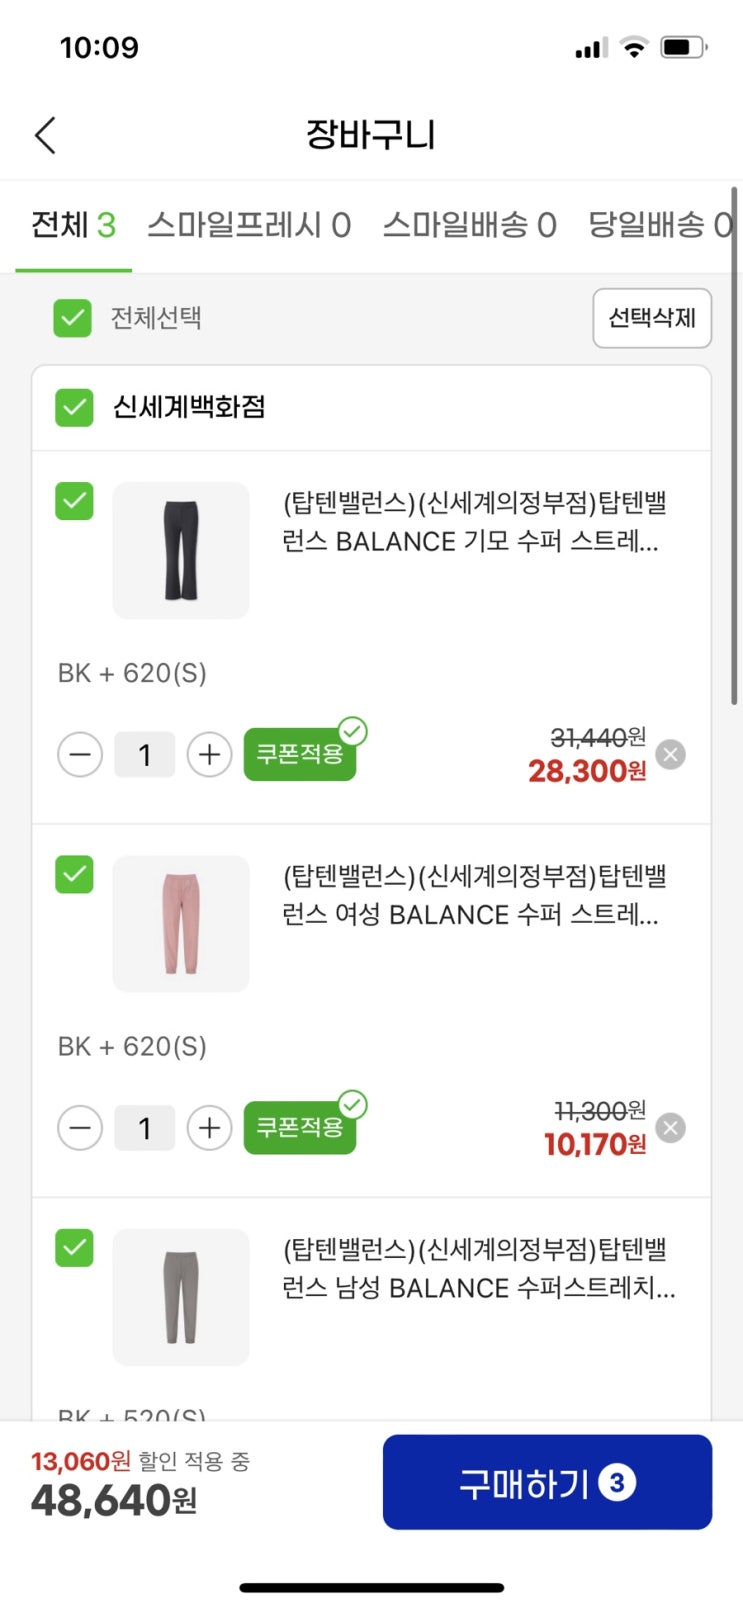Screen dimensions: 743x1608
Task: Remove the 10,170원 item with X icon
Action: (x=671, y=1128)
